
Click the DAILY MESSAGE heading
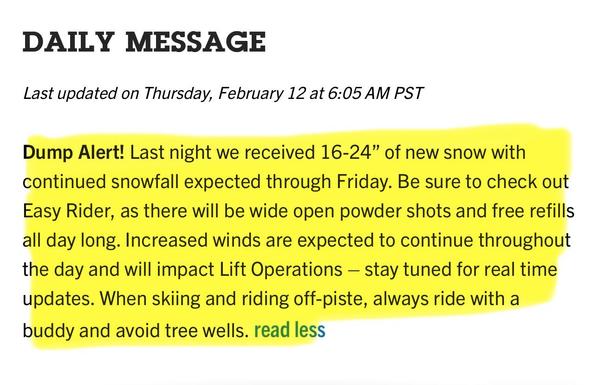[x=144, y=42]
